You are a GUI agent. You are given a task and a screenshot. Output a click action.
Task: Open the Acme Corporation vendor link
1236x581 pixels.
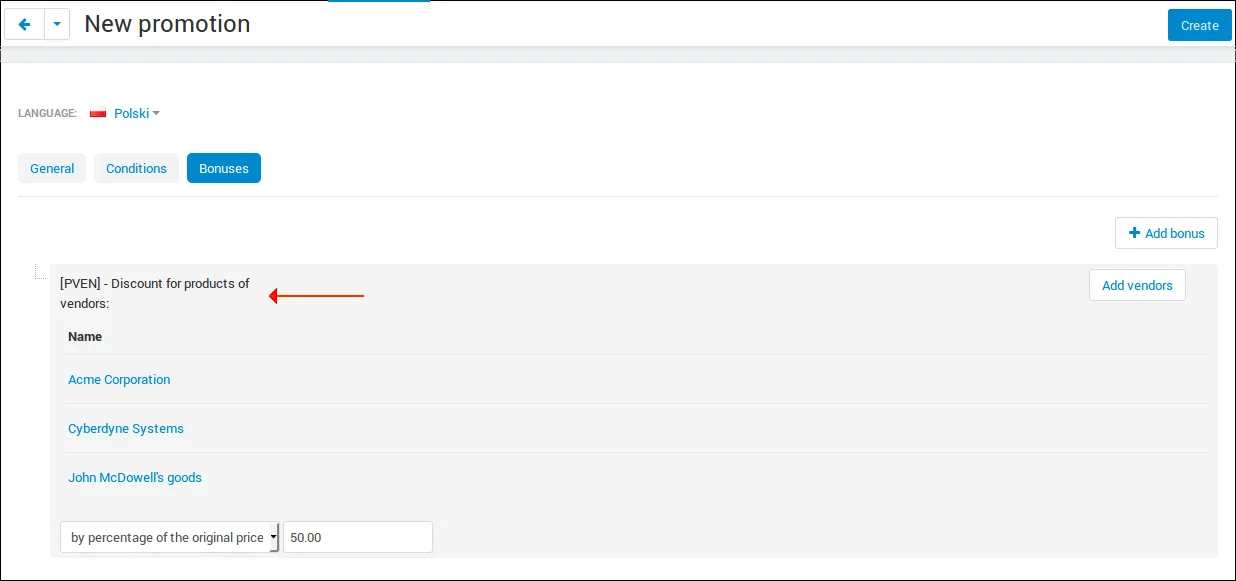(119, 379)
